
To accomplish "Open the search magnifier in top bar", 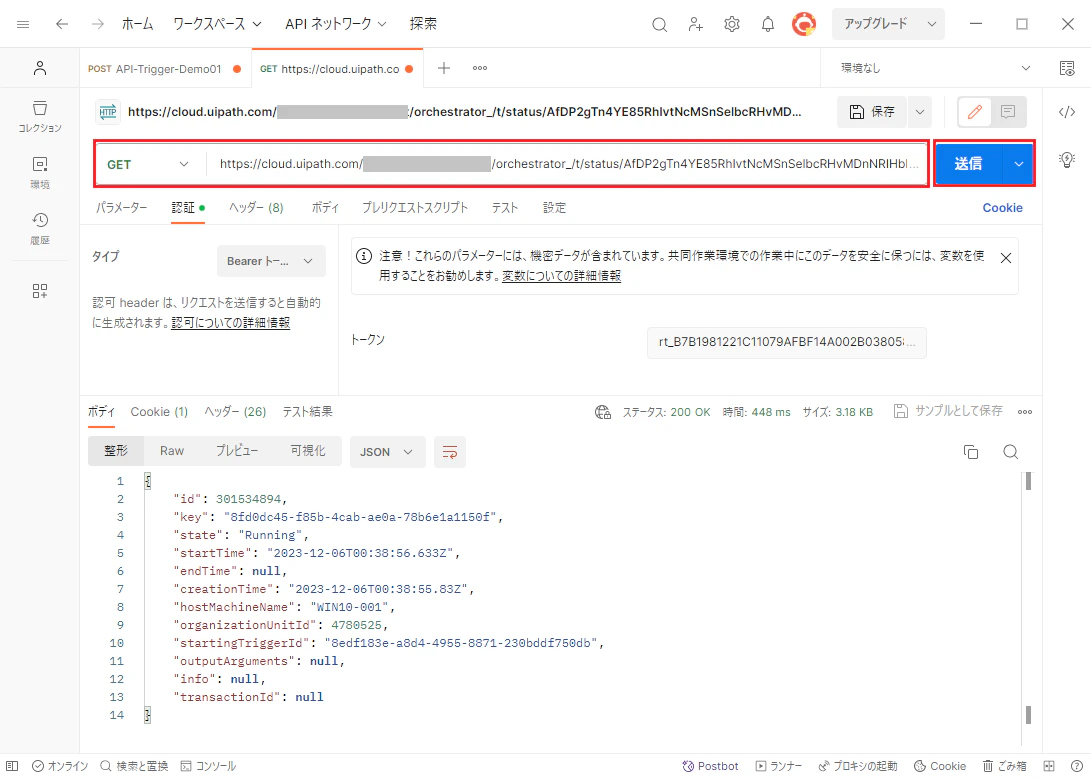I will (x=659, y=24).
